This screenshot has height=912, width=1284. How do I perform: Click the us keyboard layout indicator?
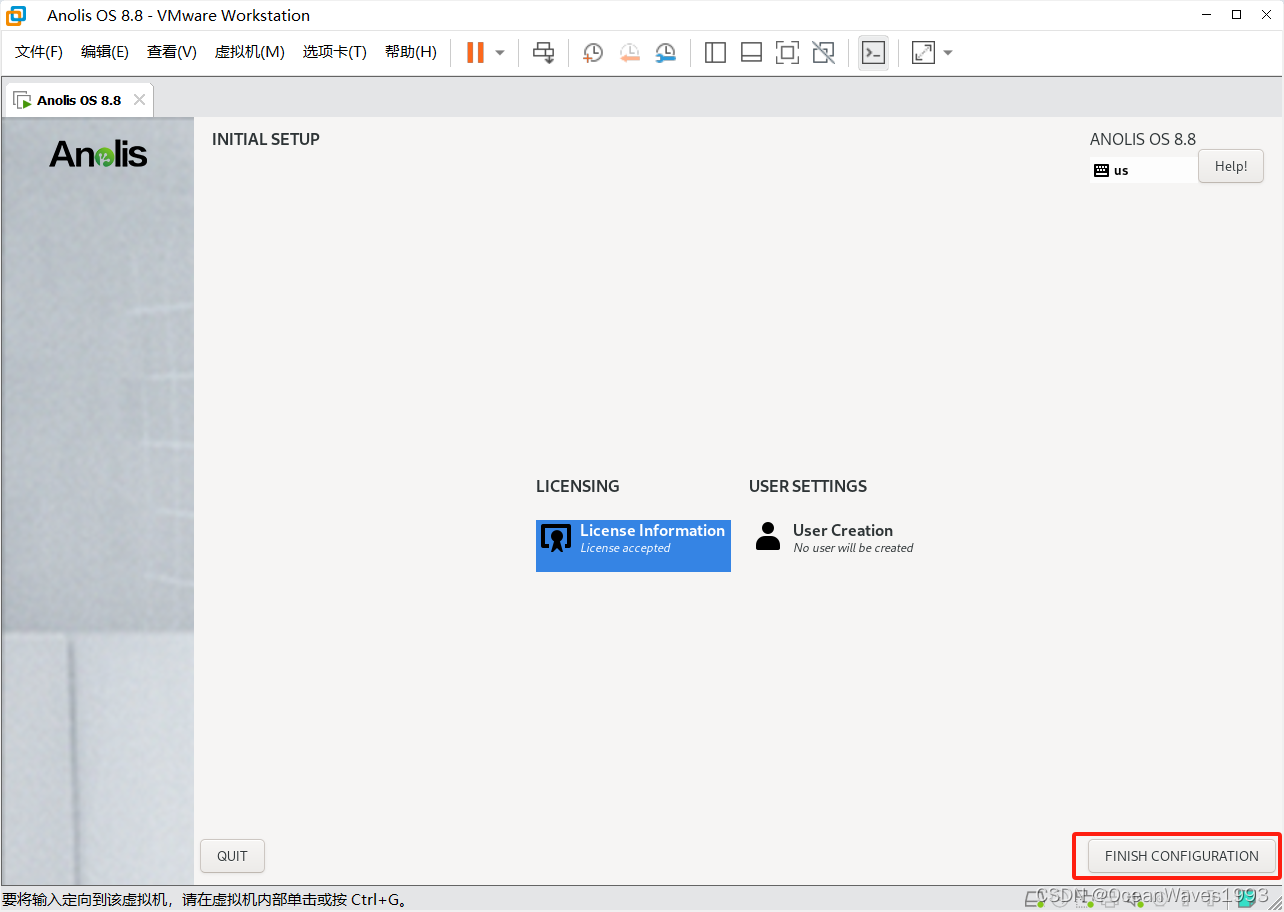(1143, 170)
